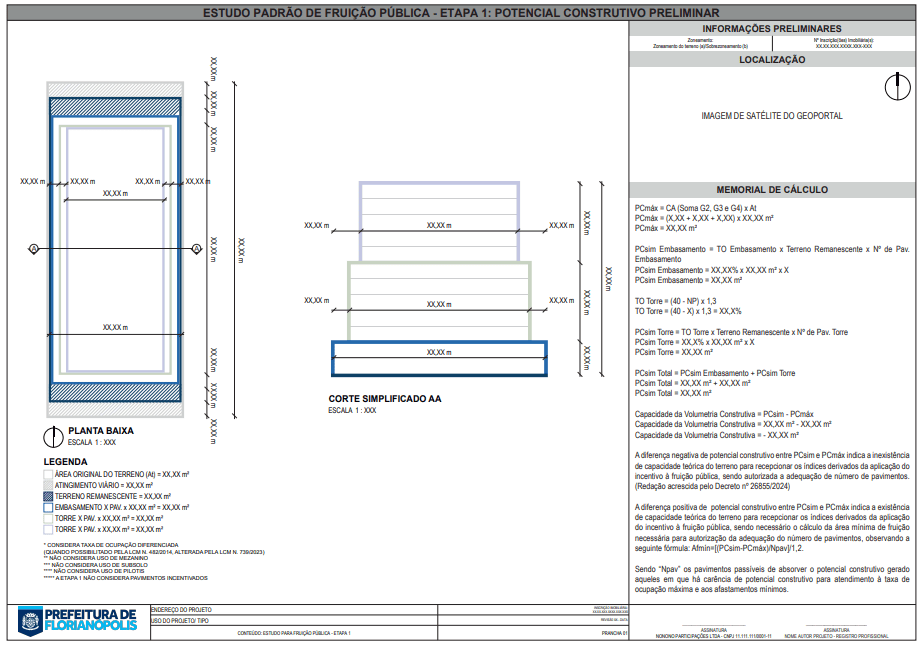Select the 'ESCALA 1 : XXX' text under CORTE SIMPLIFICADO
Image resolution: width=922 pixels, height=646 pixels.
352,410
